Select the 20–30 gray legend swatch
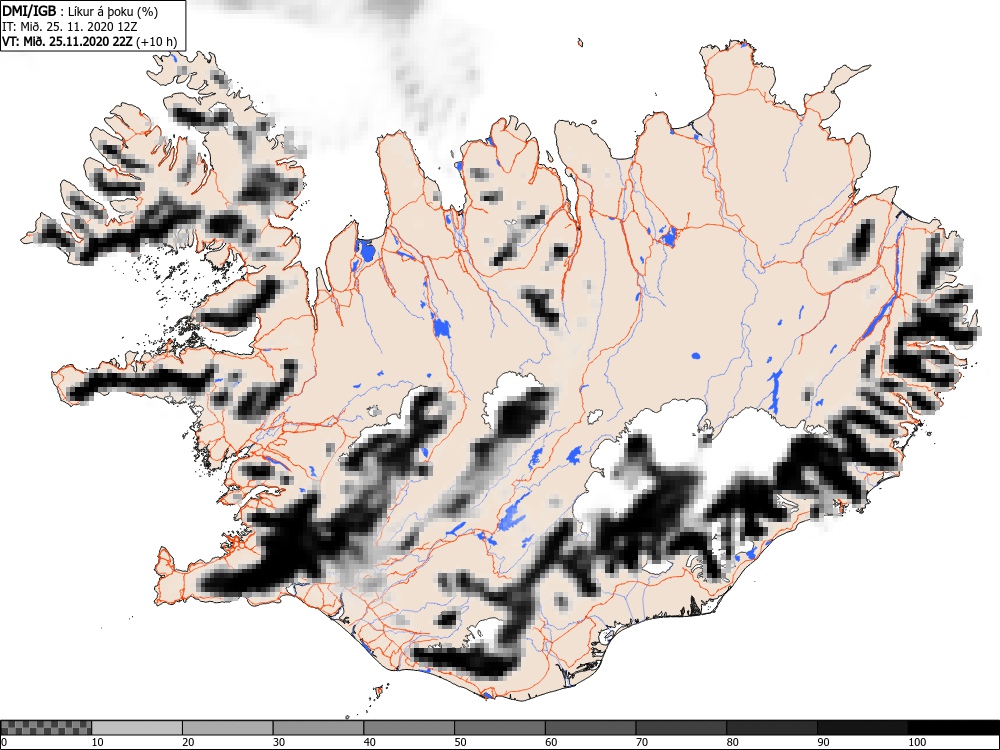The image size is (1000, 750). coord(228,728)
